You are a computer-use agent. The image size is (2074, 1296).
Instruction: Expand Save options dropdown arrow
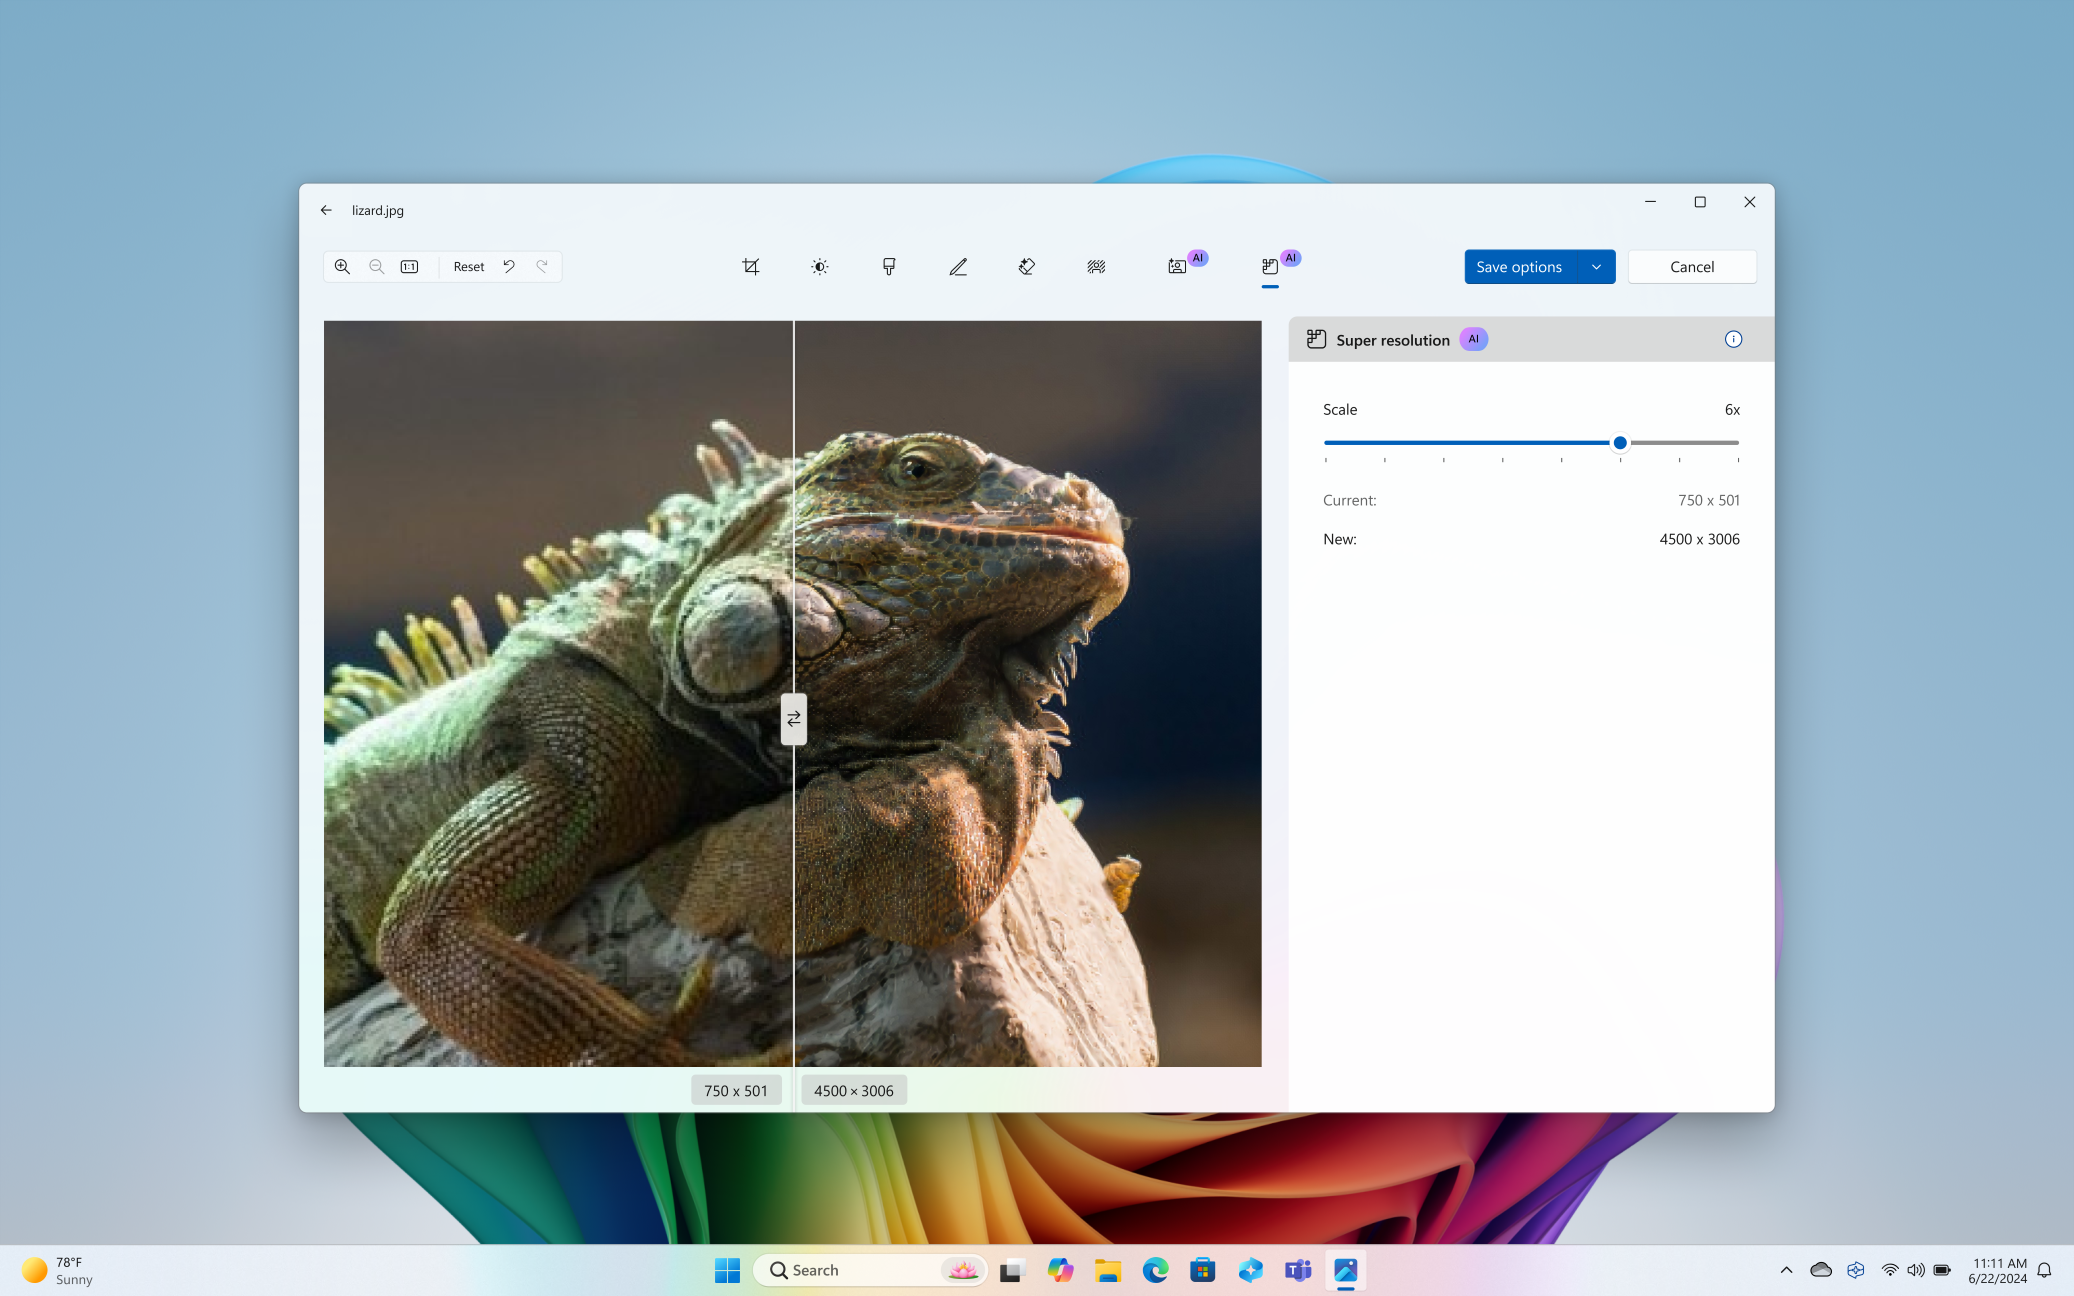click(1596, 266)
